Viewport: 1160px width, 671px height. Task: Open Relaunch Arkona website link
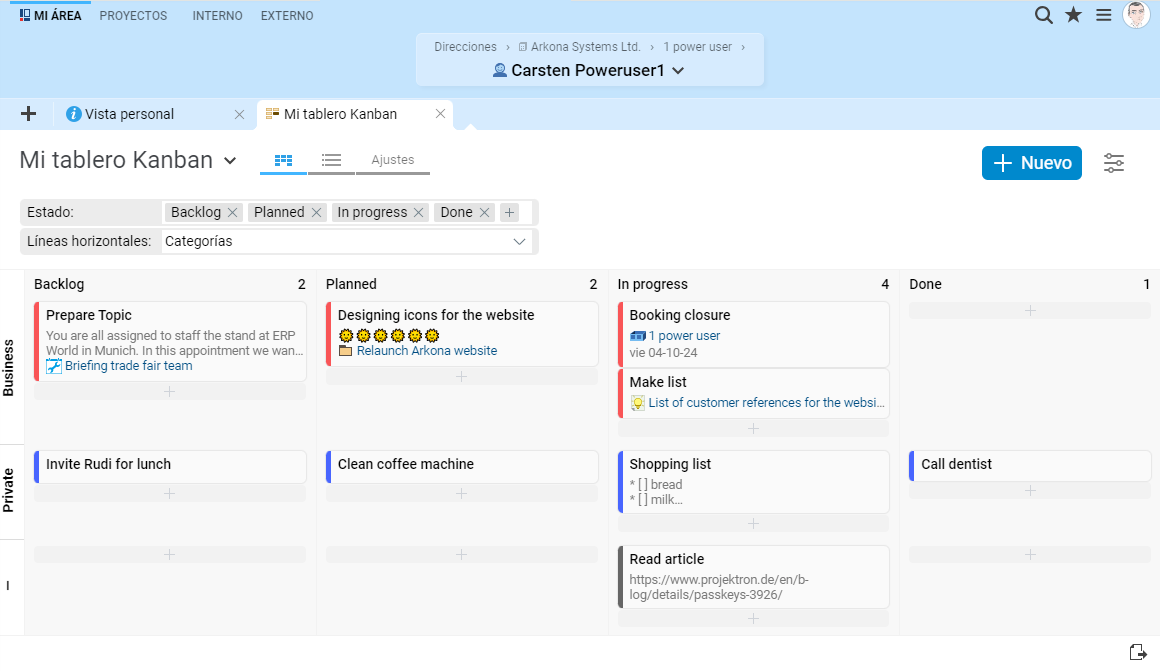click(x=427, y=351)
